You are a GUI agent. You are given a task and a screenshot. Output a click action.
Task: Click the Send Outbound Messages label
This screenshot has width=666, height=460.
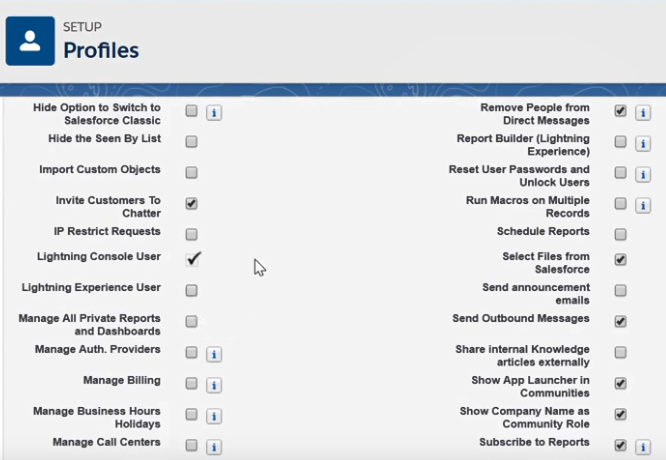pos(521,319)
